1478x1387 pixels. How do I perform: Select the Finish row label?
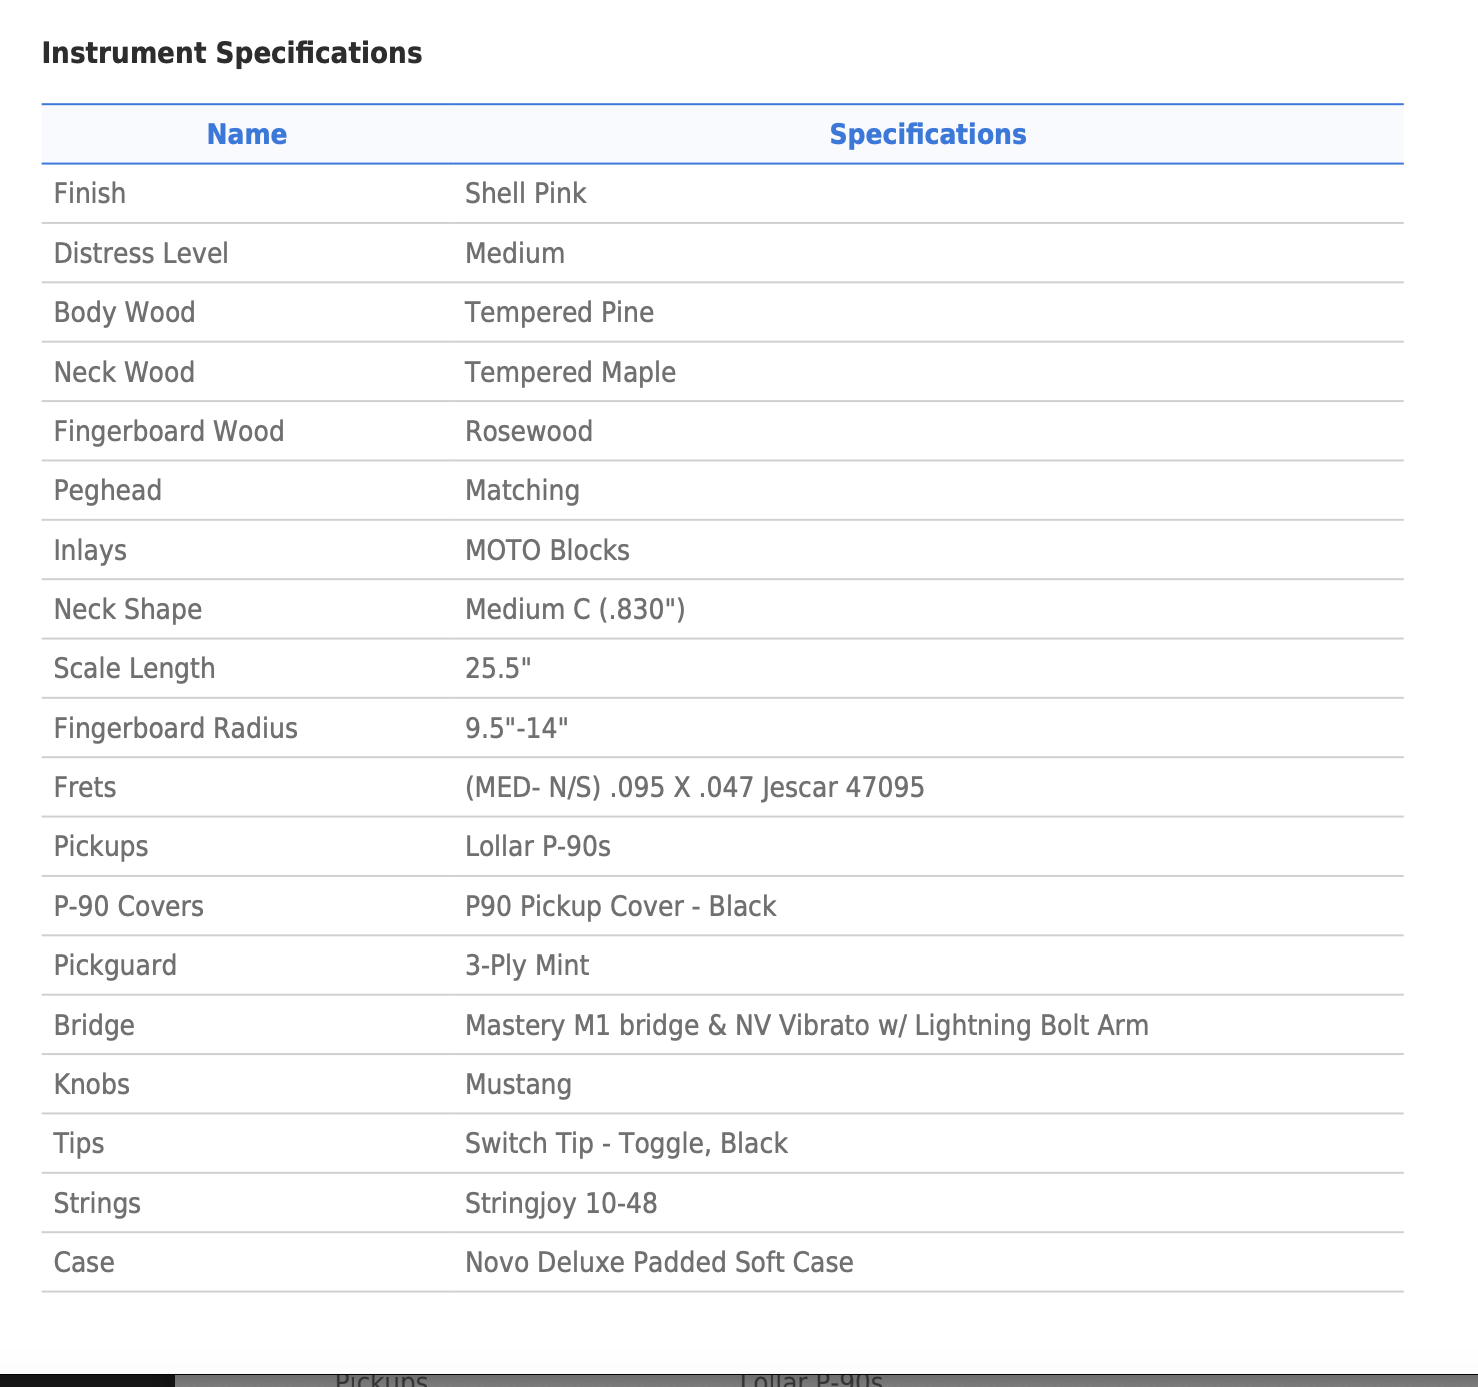[x=90, y=193]
